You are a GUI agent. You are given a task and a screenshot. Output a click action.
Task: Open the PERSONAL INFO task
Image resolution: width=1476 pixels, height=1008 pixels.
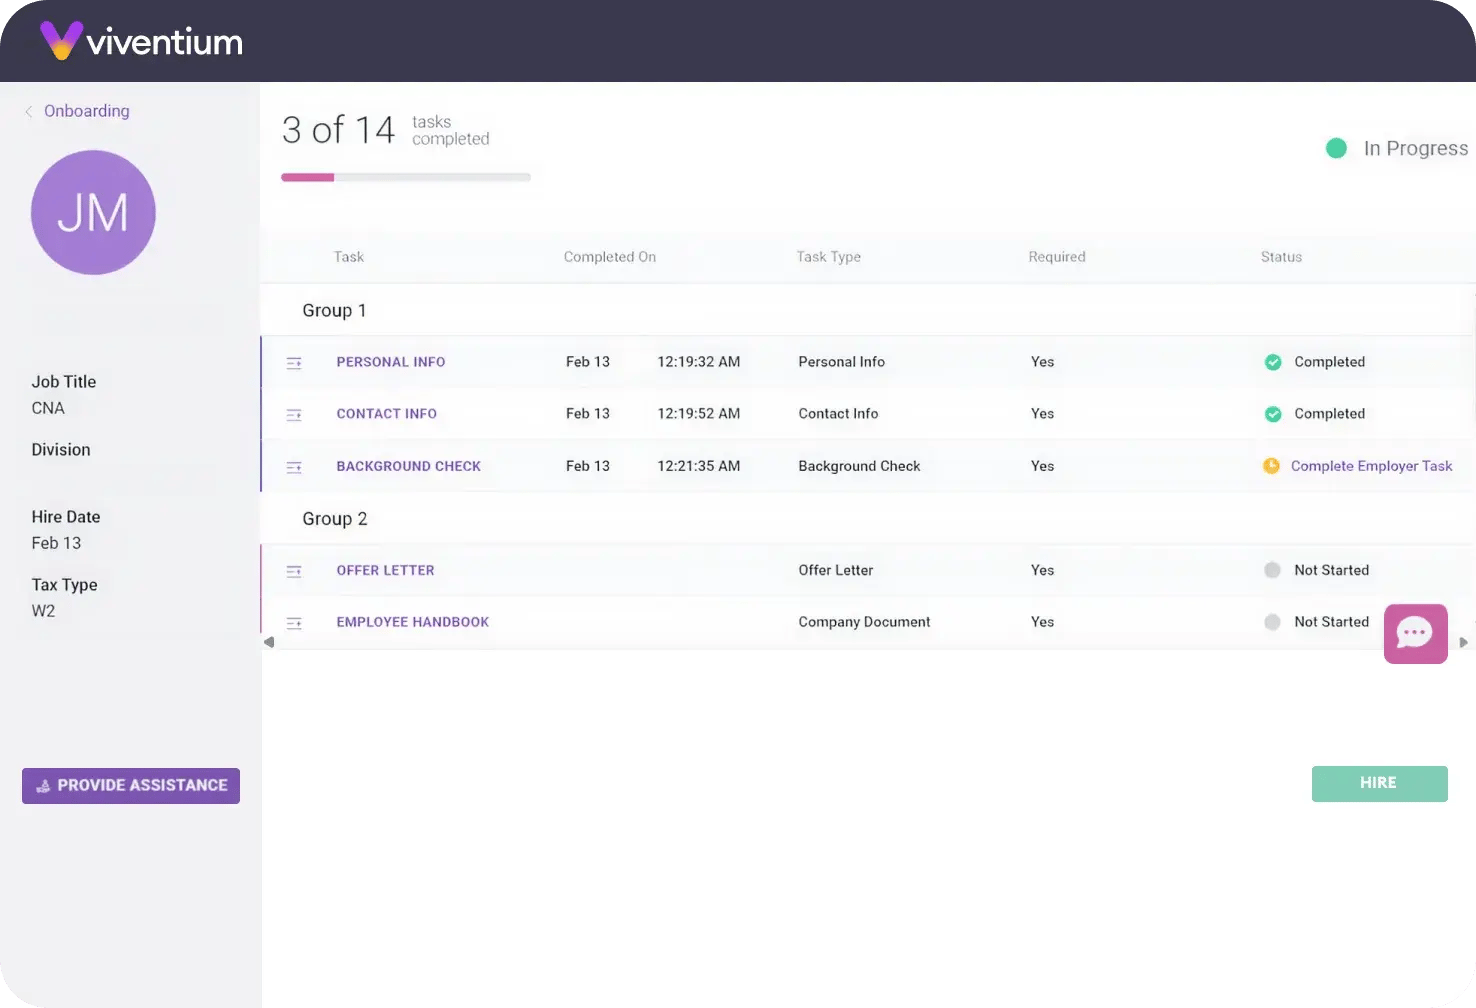[390, 362]
